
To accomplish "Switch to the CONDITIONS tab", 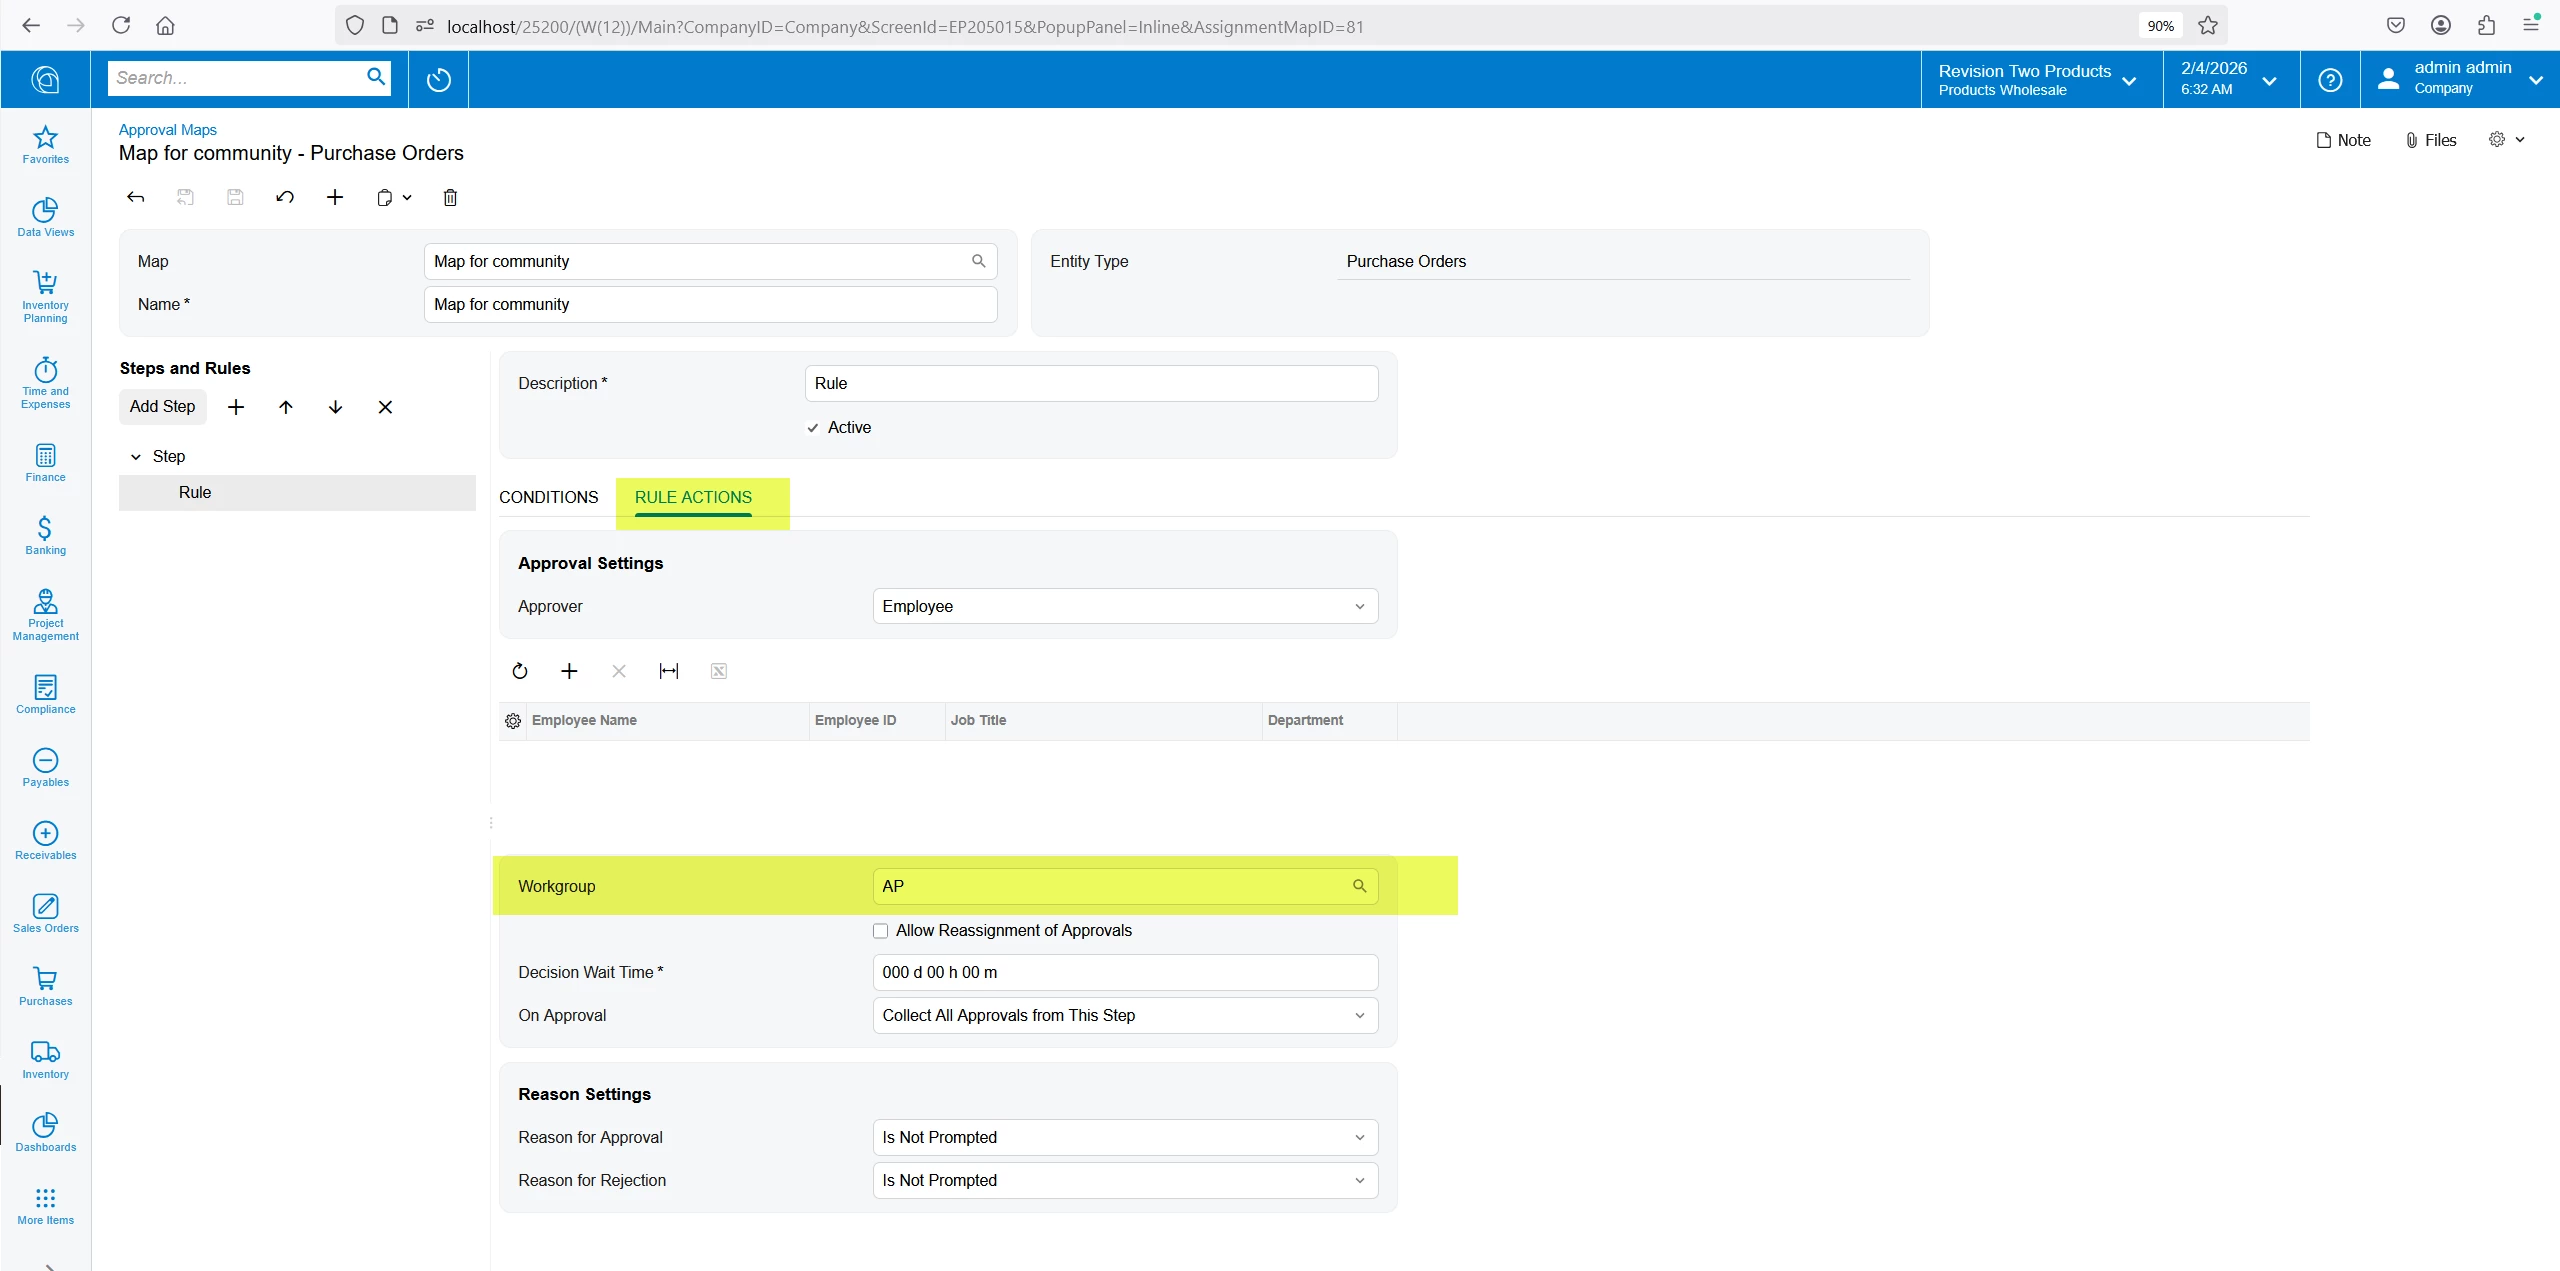I will point(548,497).
